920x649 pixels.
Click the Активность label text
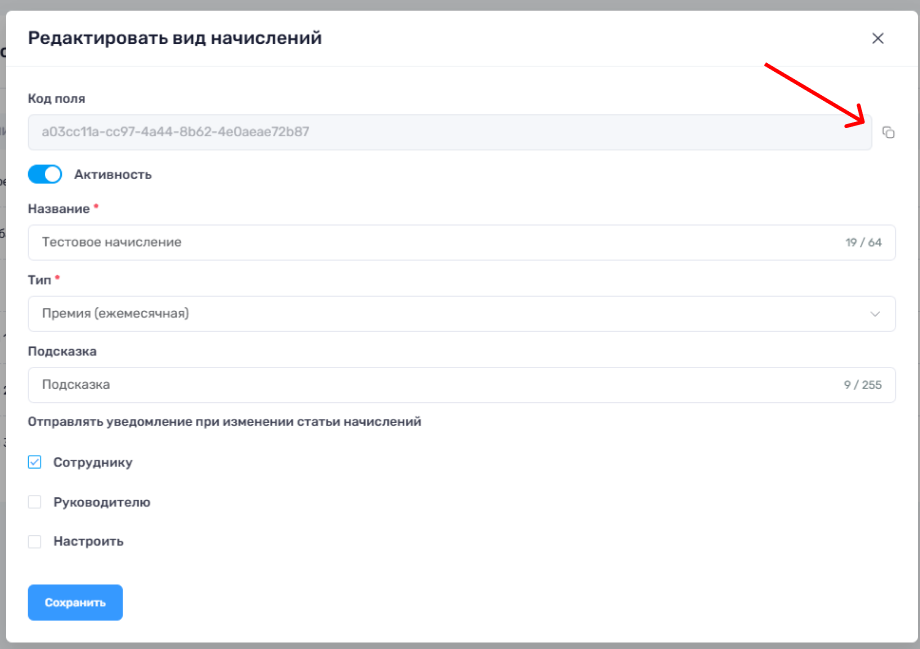coord(113,174)
